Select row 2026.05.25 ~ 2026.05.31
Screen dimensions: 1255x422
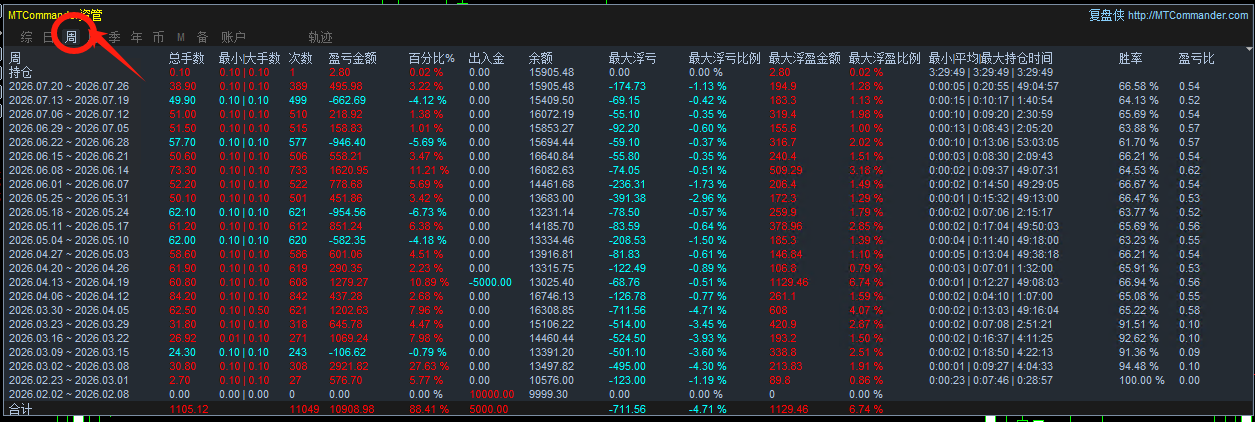(69, 199)
